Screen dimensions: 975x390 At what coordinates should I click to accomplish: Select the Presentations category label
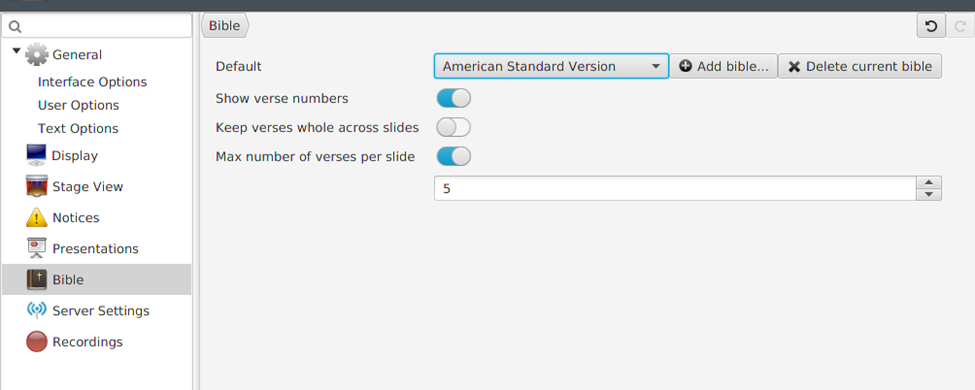(95, 249)
